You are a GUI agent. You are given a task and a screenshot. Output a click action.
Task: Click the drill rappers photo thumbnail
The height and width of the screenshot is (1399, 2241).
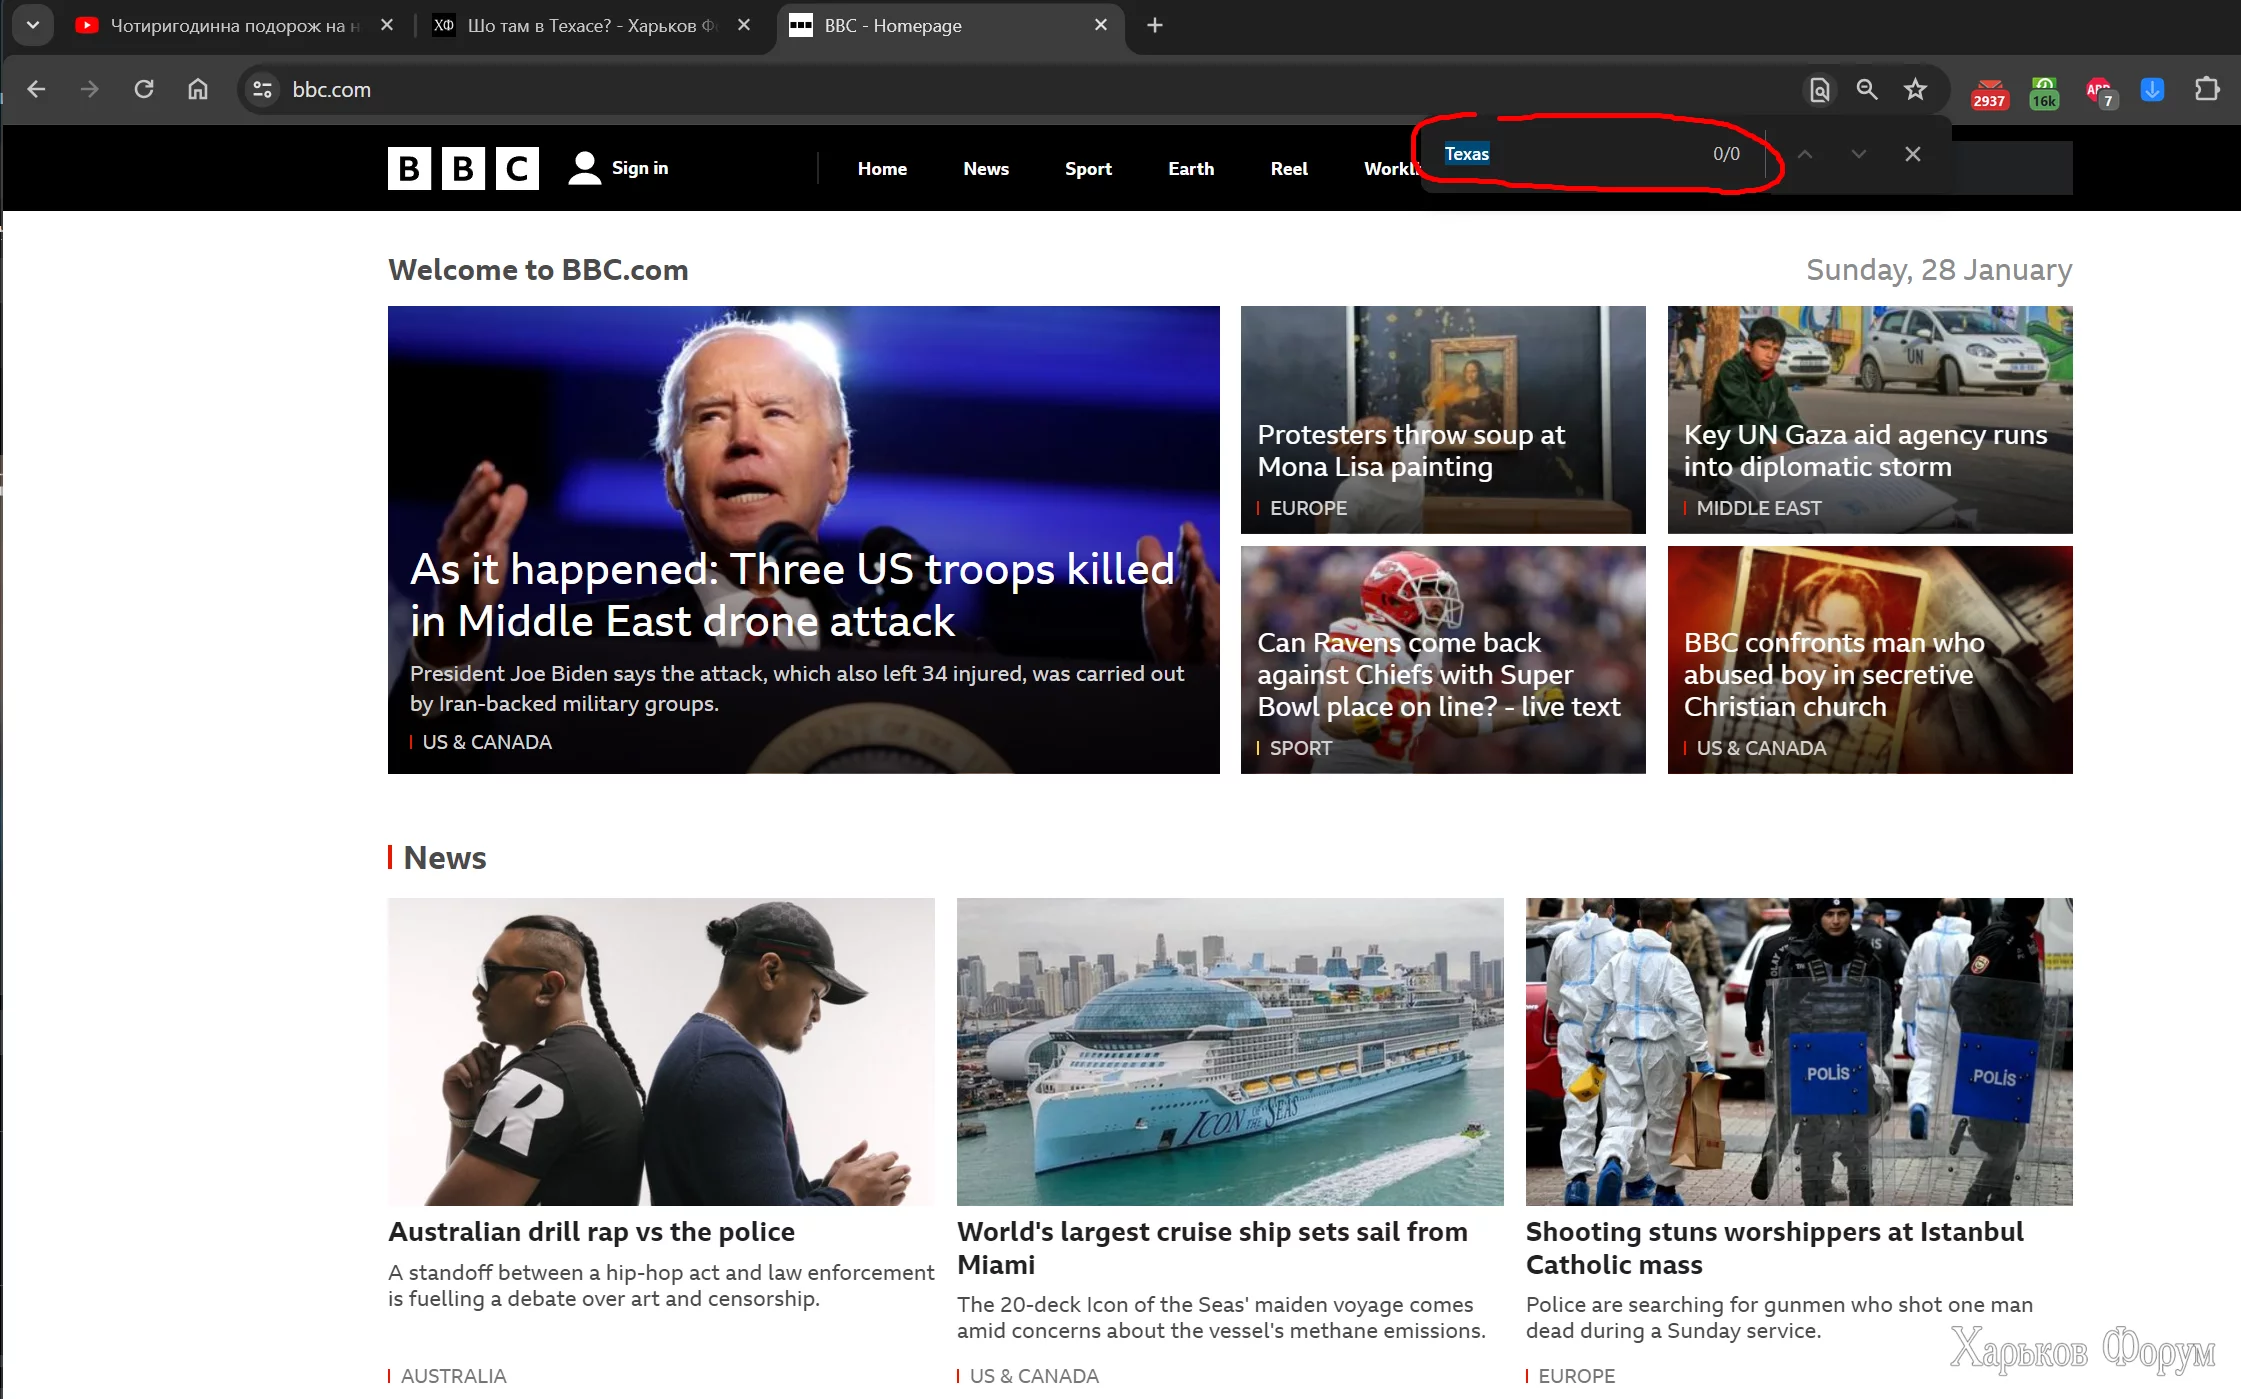661,1052
